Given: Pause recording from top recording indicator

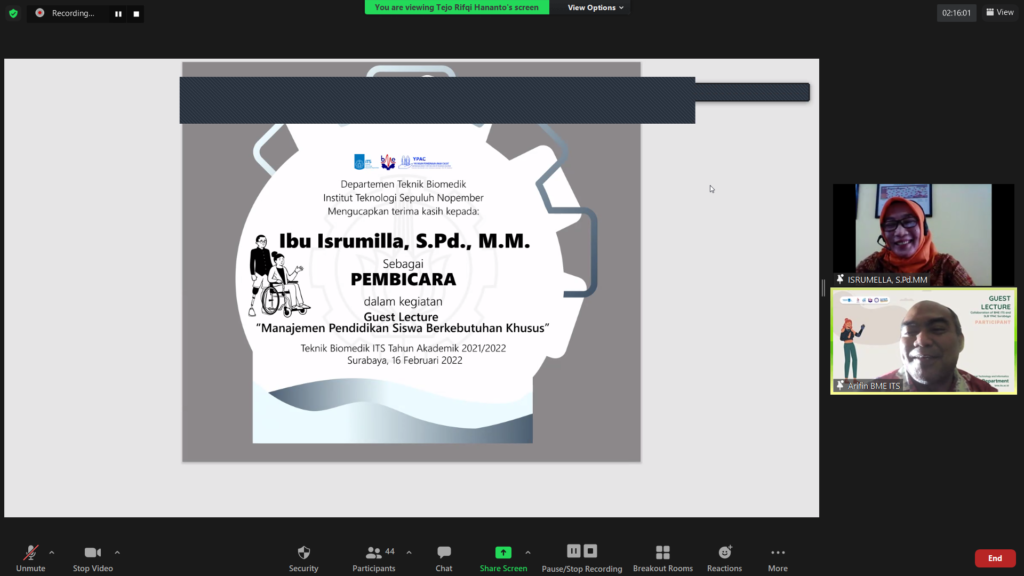Looking at the screenshot, I should (118, 14).
